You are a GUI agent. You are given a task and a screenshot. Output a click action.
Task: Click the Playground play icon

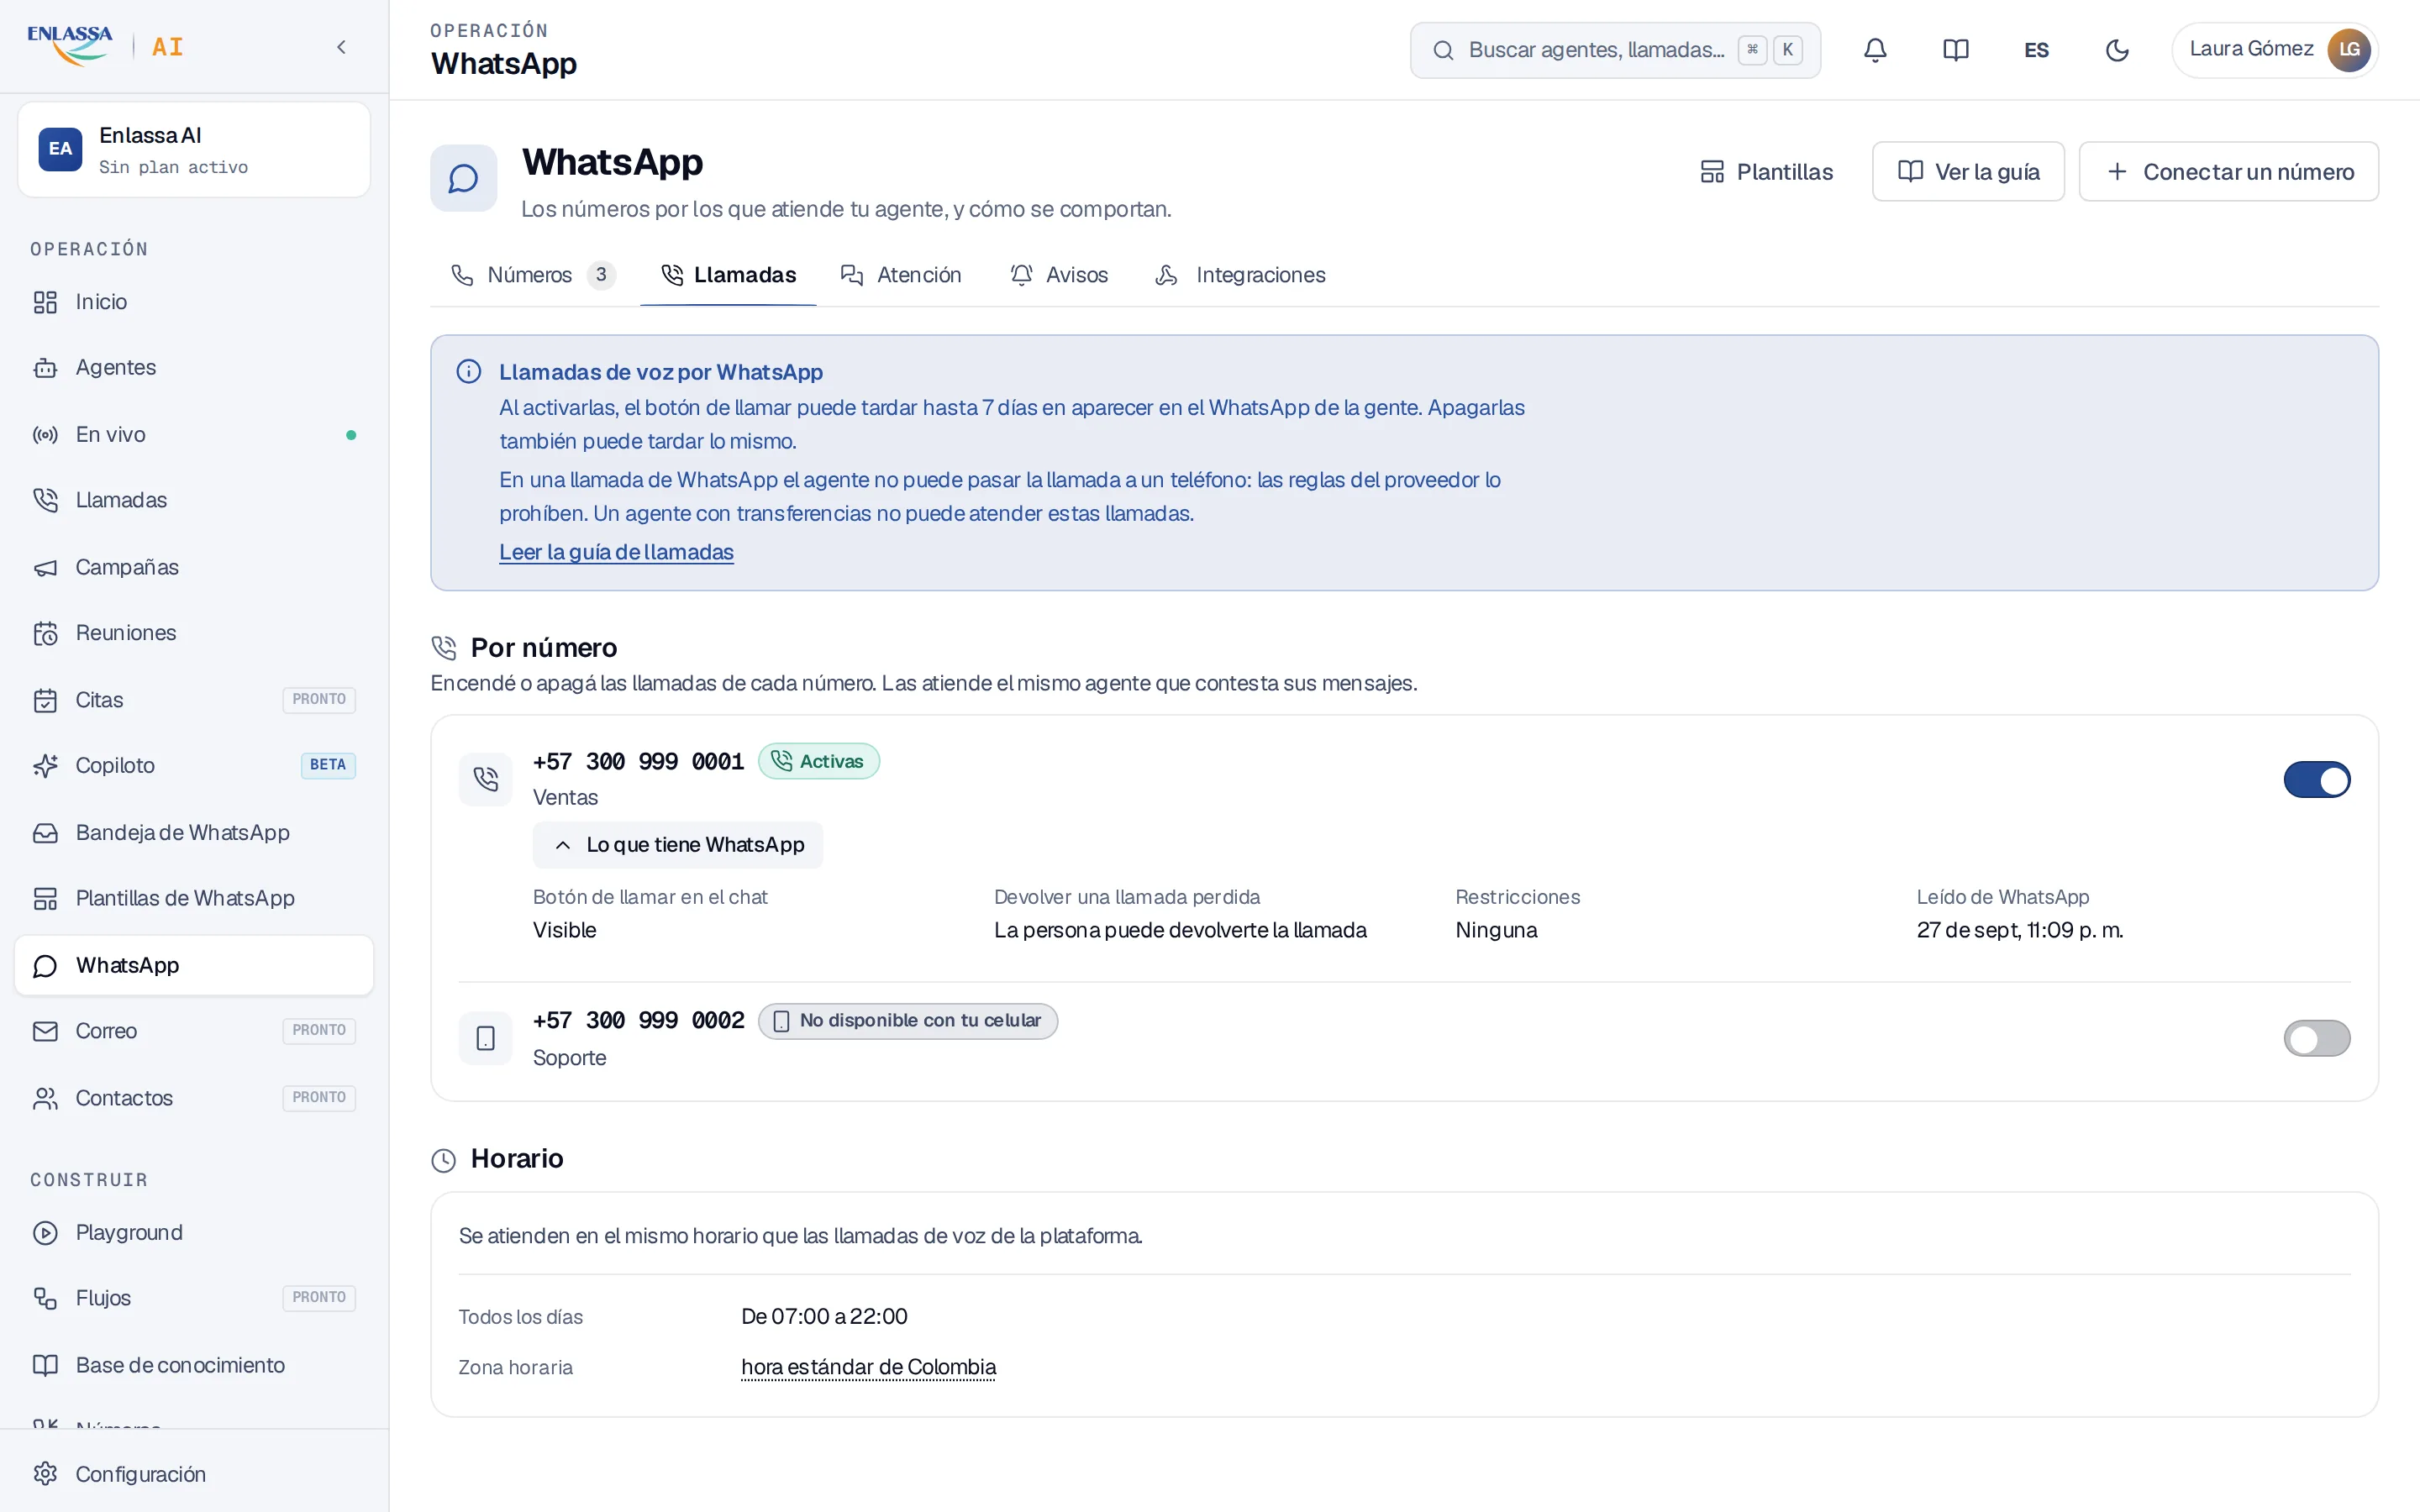(45, 1233)
